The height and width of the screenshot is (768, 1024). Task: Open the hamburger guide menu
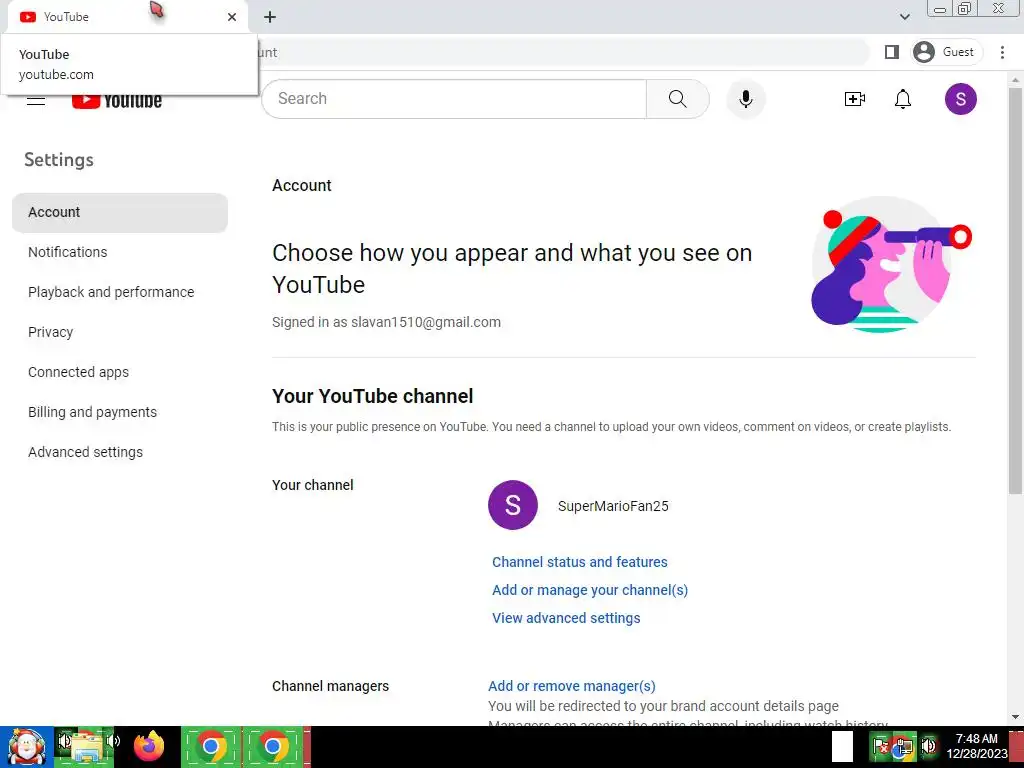tap(36, 100)
